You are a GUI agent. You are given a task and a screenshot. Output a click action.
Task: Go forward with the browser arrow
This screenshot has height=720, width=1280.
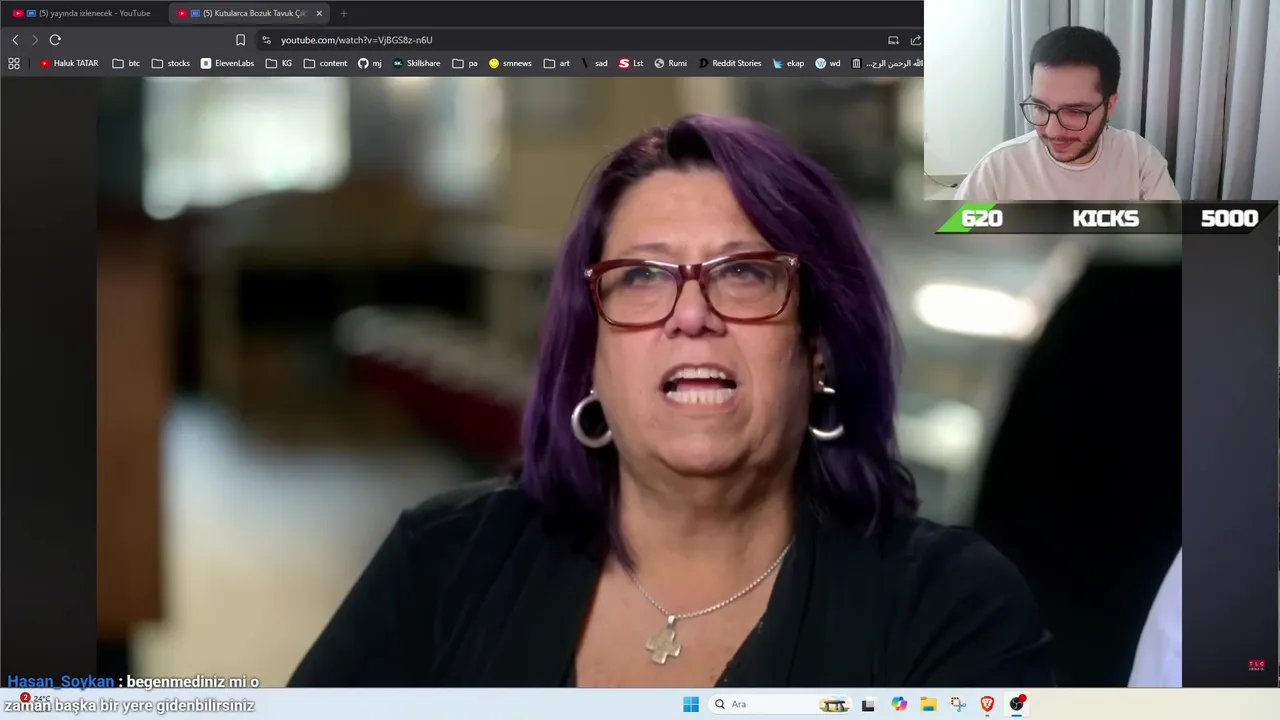click(35, 40)
